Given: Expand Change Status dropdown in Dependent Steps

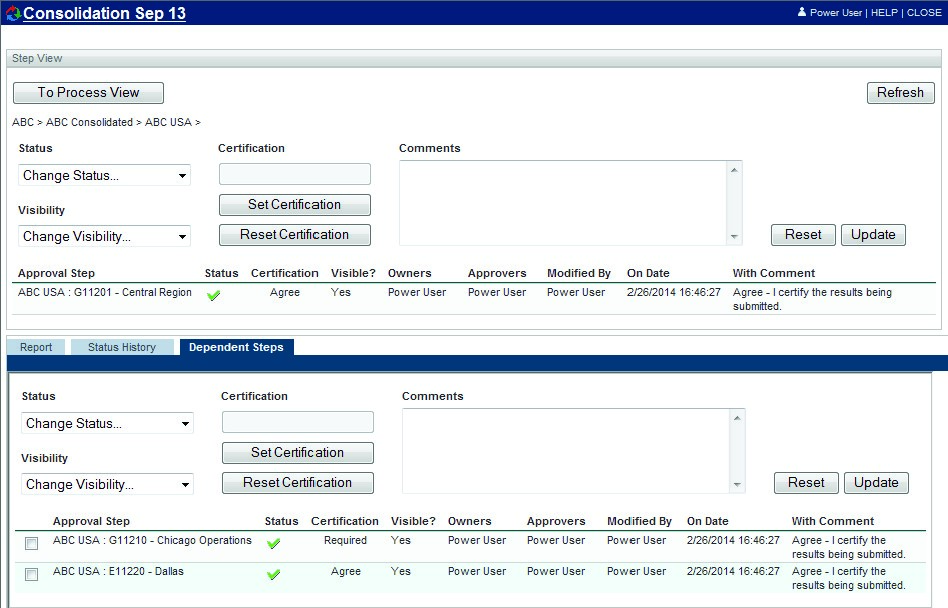Looking at the screenshot, I should [107, 424].
